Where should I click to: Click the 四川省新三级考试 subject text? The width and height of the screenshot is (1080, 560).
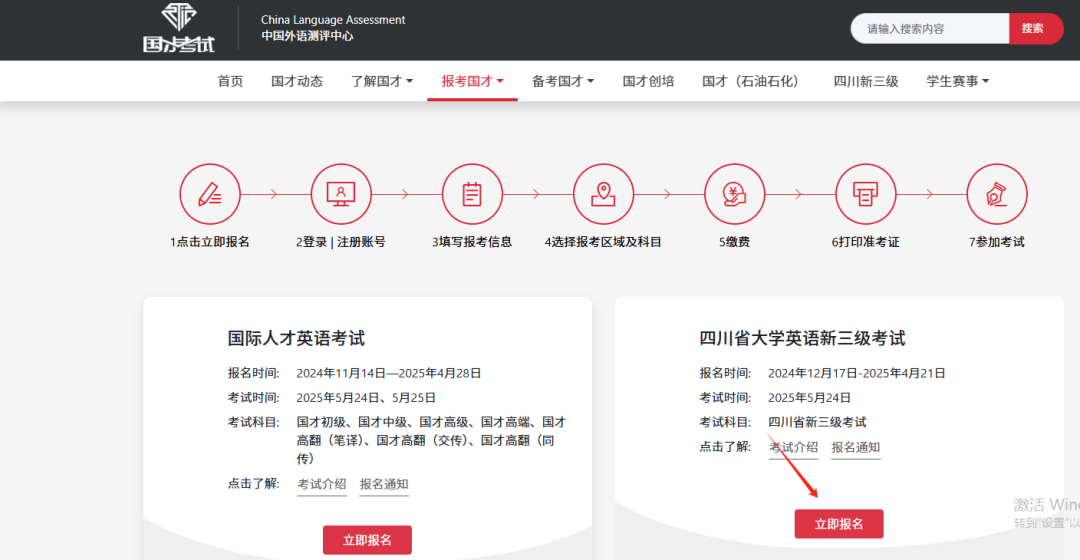coord(817,422)
